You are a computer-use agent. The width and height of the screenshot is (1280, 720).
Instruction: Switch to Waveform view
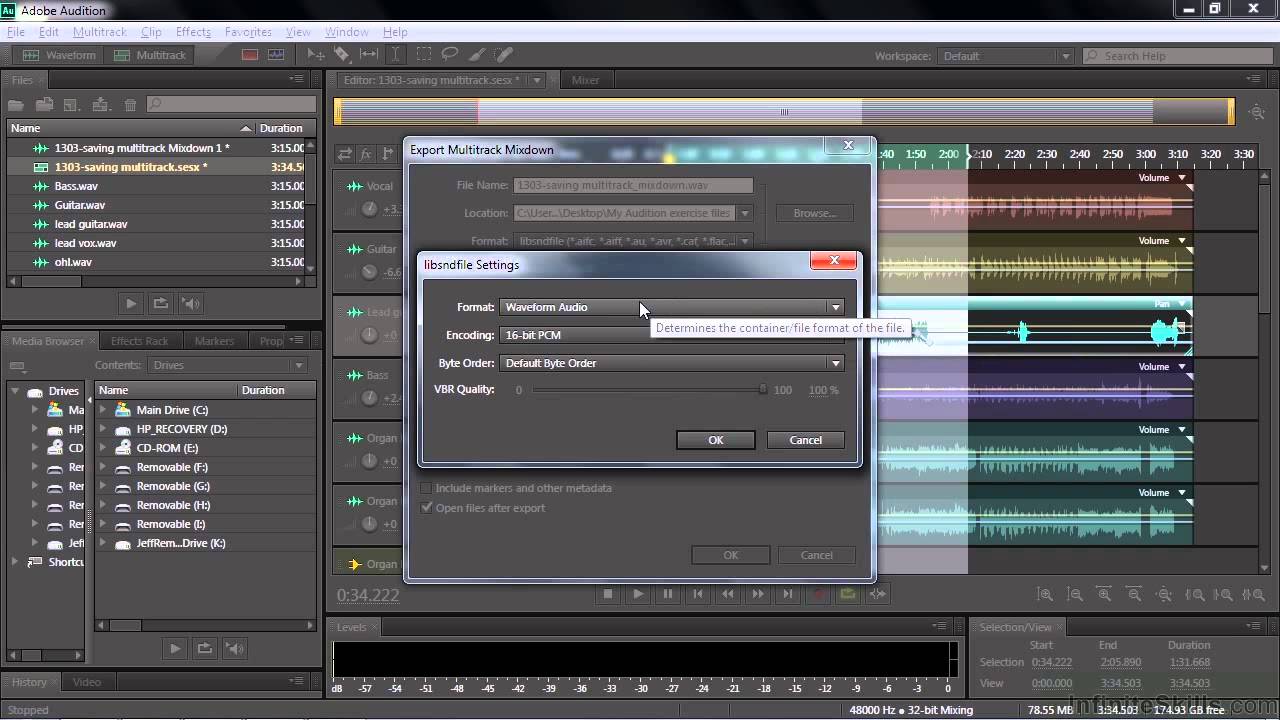[x=60, y=55]
